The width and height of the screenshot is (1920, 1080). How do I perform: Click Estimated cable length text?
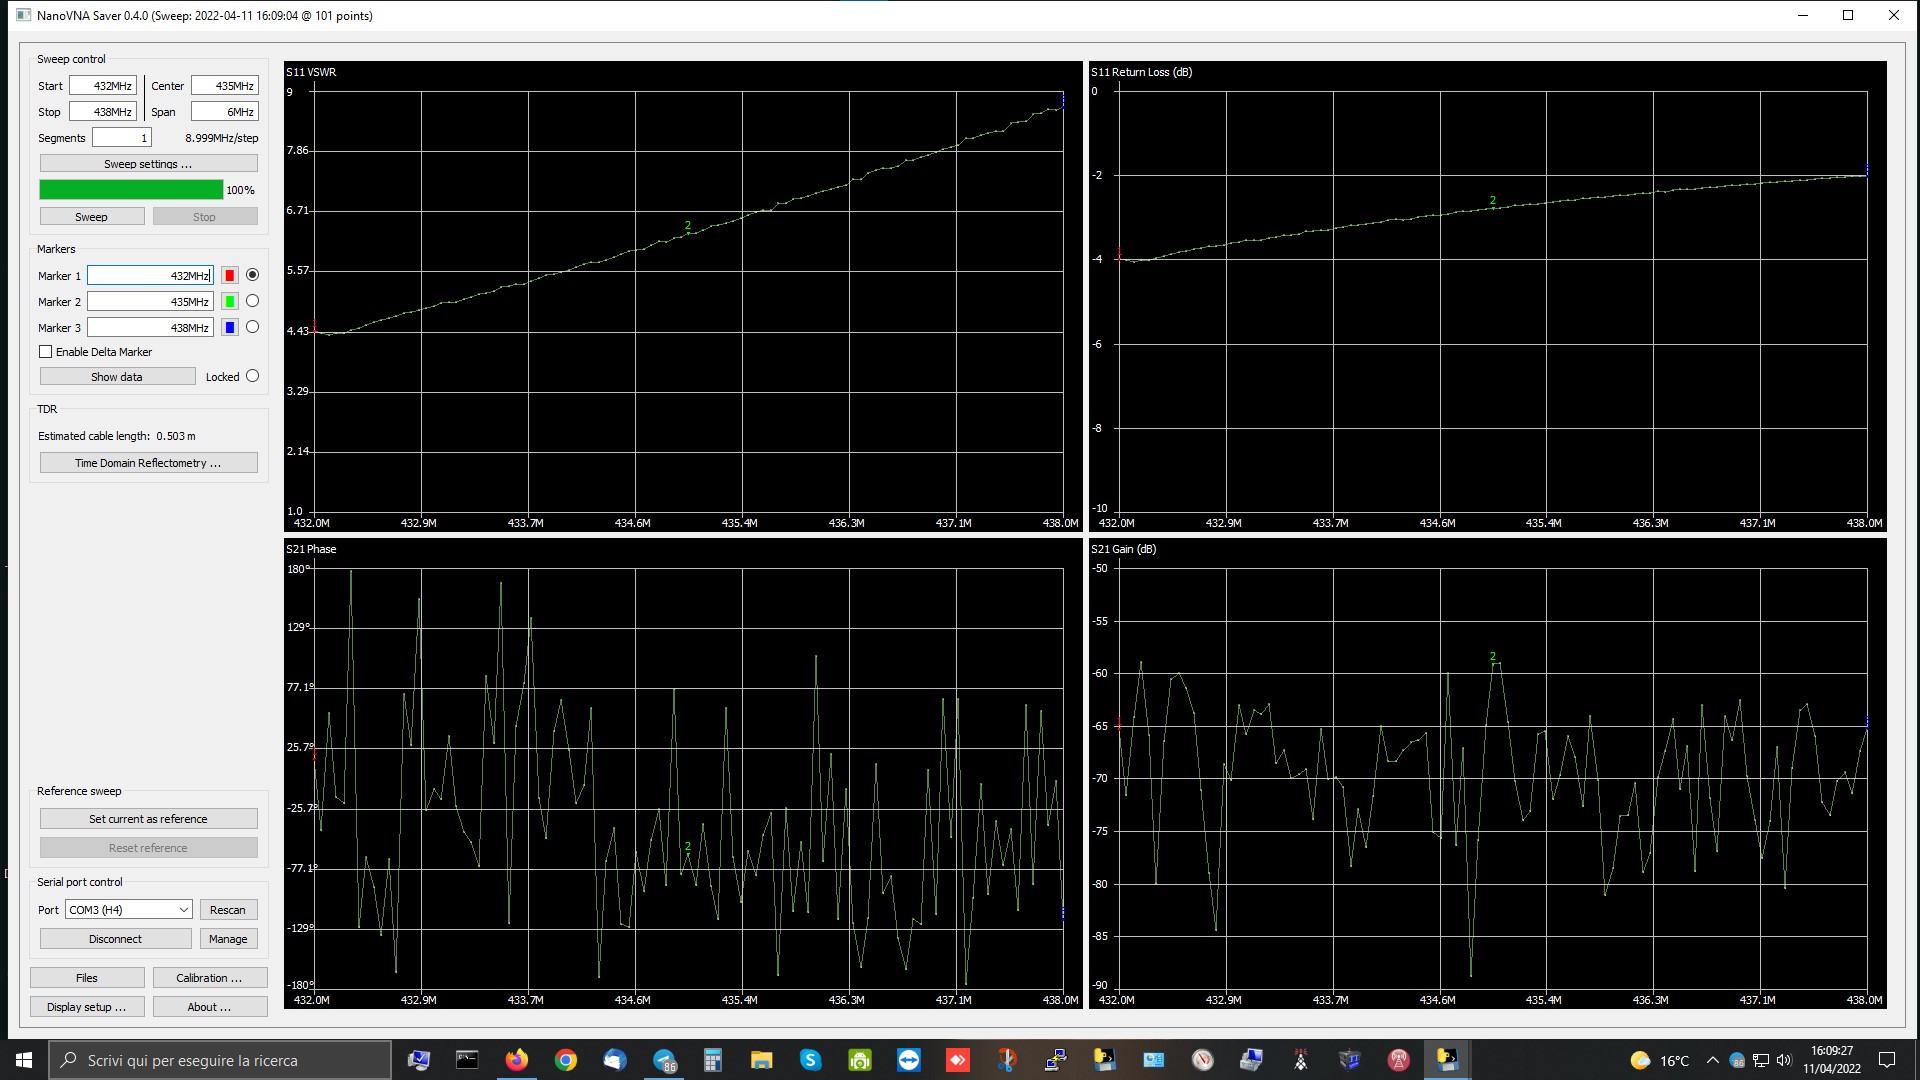click(117, 436)
